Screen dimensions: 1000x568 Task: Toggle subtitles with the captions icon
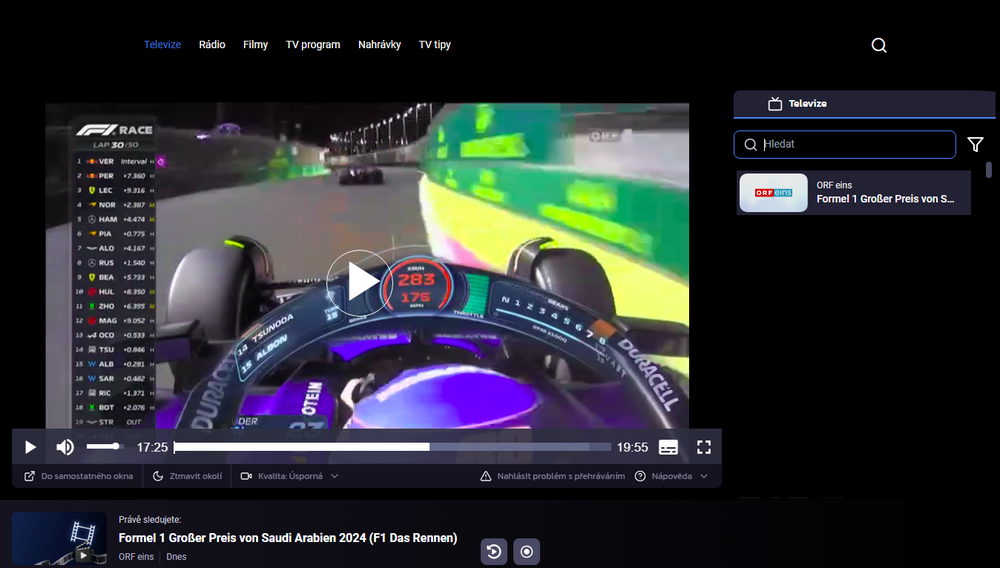click(x=669, y=447)
